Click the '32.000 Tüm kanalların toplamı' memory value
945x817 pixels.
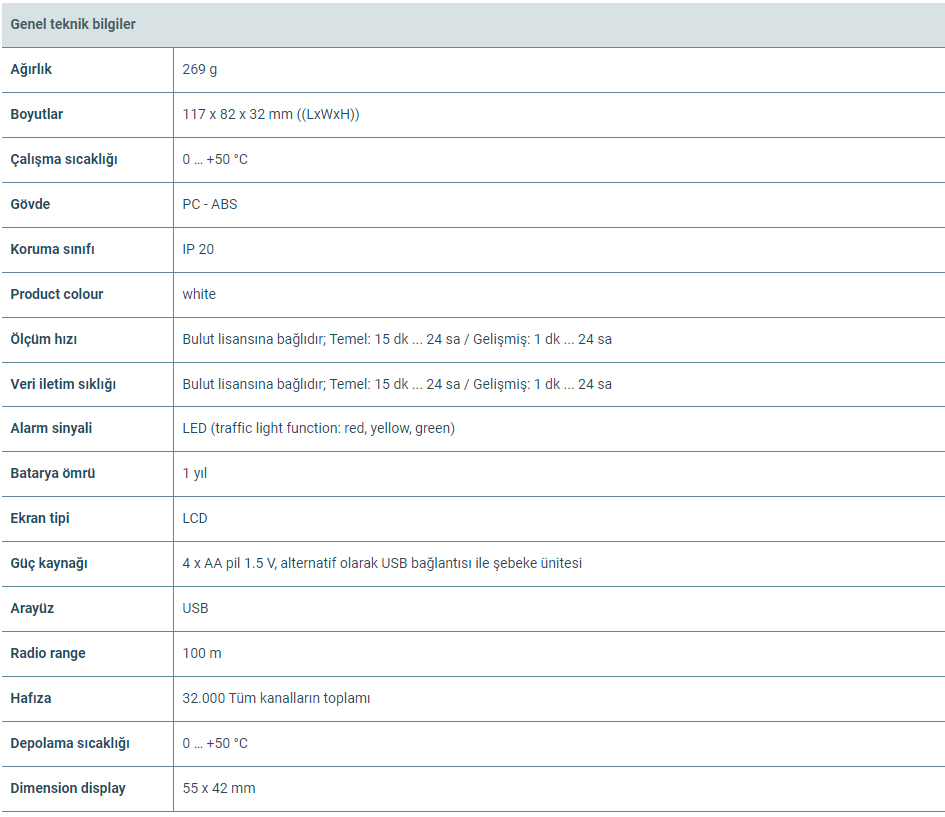click(x=276, y=698)
